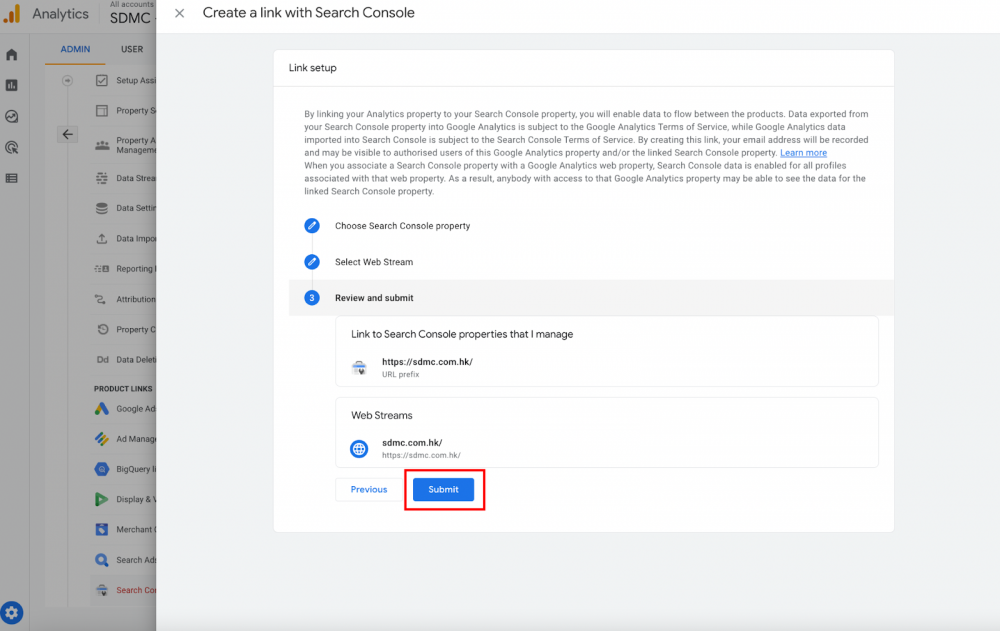The height and width of the screenshot is (631, 1000).
Task: Open the Data Settings database icon
Action: coord(101,208)
